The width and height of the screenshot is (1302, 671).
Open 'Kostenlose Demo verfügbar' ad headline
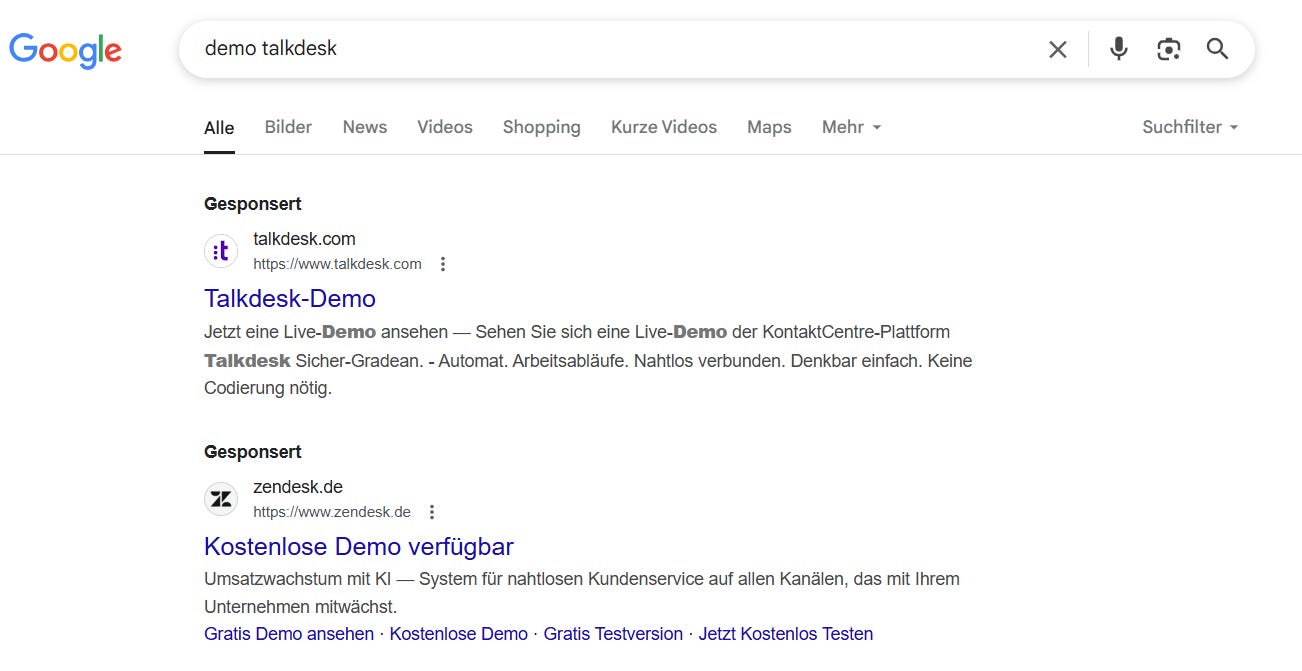tap(359, 546)
